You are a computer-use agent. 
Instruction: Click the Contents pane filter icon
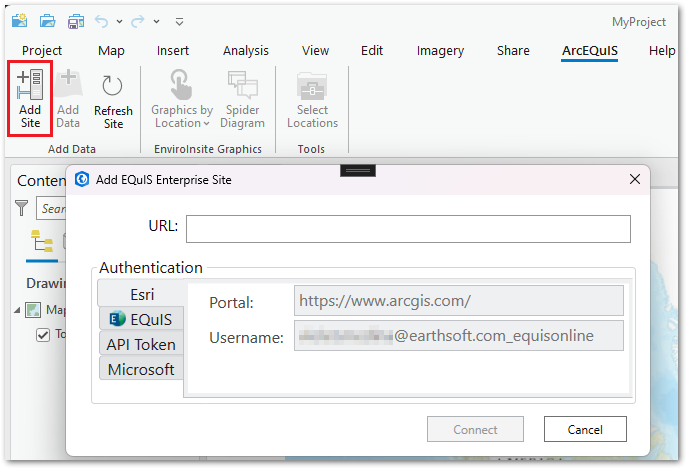point(21,208)
